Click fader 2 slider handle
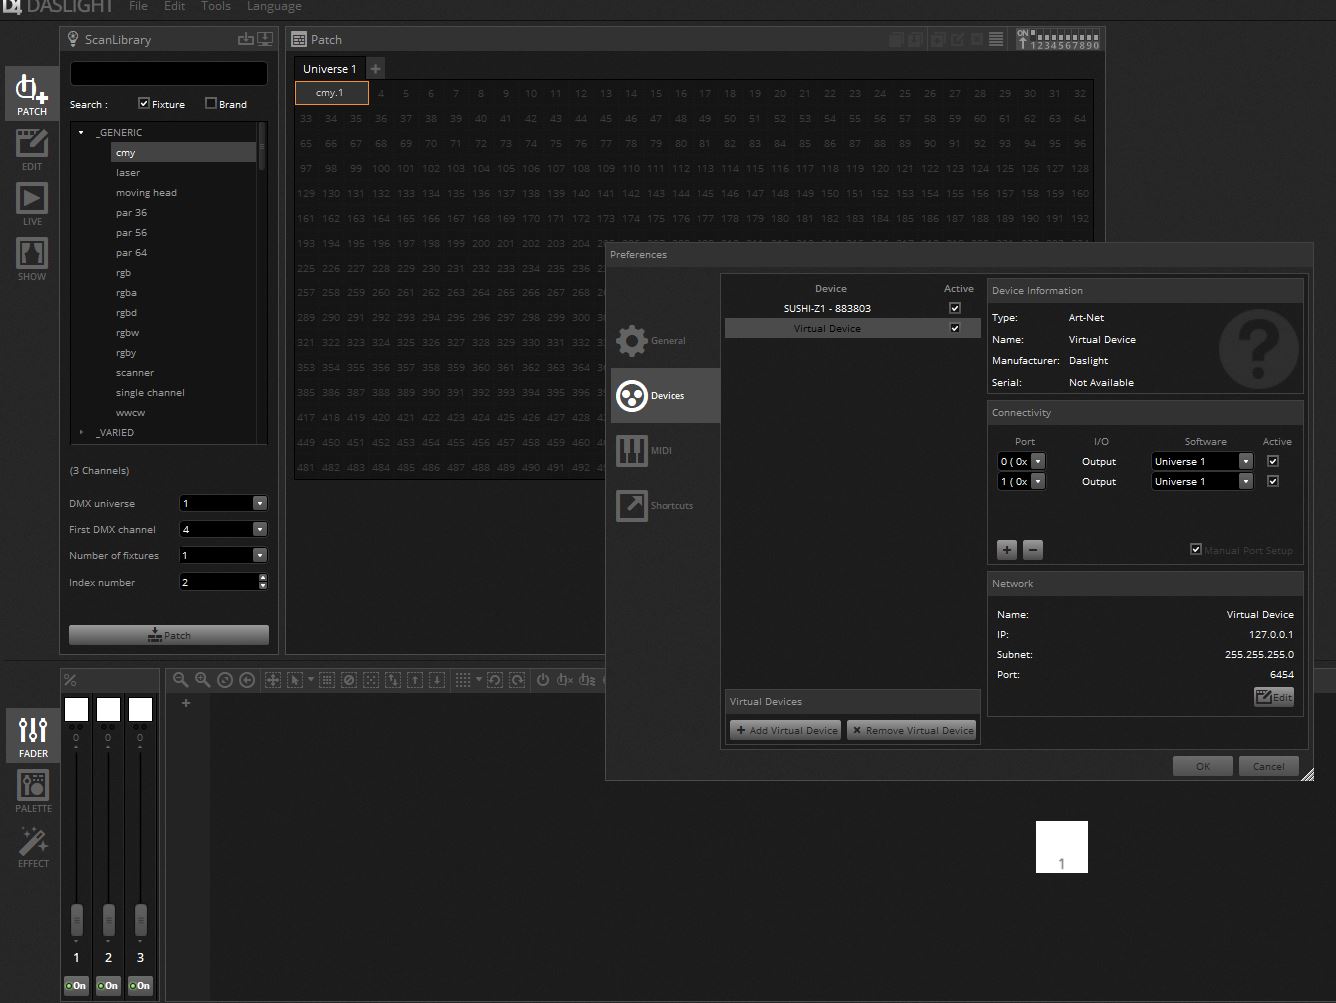 [x=108, y=920]
